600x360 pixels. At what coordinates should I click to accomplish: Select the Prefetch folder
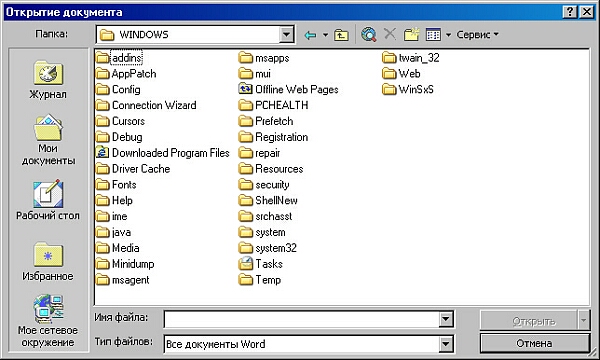coord(266,121)
